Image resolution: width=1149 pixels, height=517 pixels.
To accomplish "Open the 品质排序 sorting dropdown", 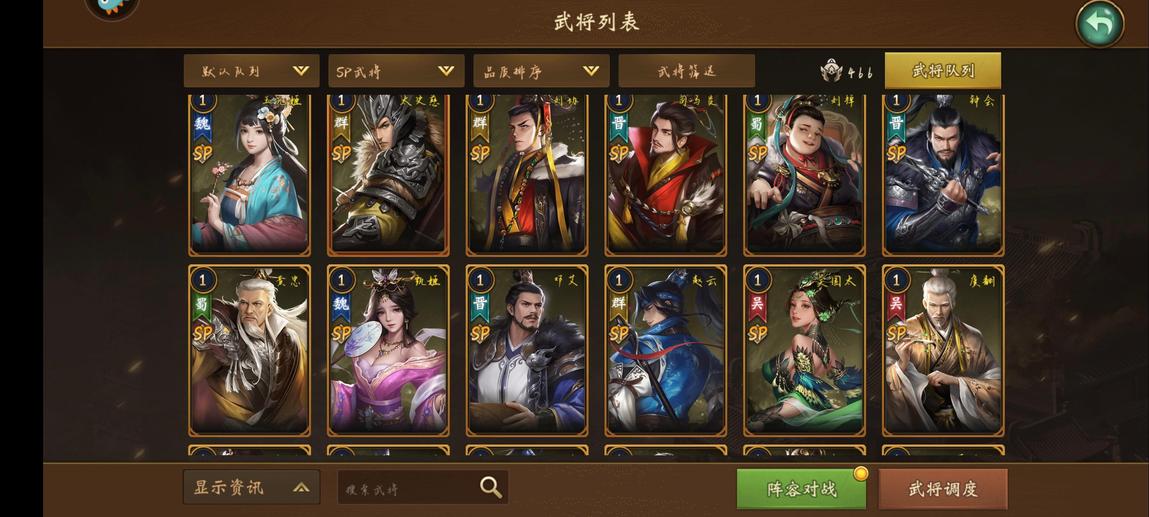I will [x=541, y=71].
